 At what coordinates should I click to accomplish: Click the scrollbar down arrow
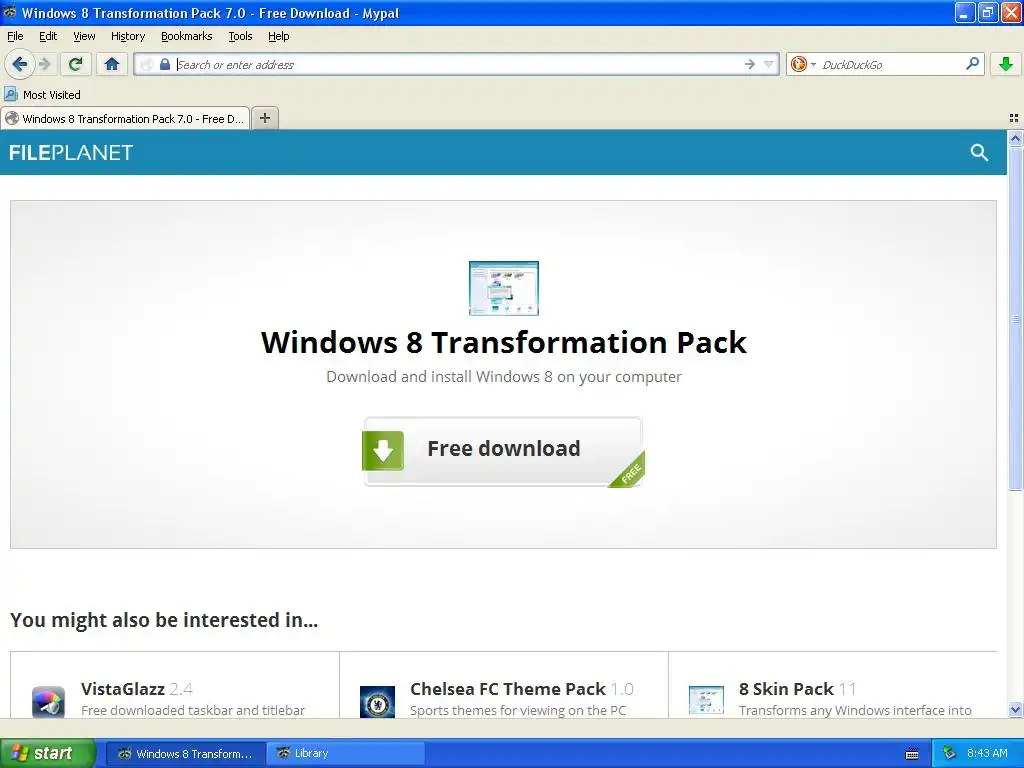1015,709
